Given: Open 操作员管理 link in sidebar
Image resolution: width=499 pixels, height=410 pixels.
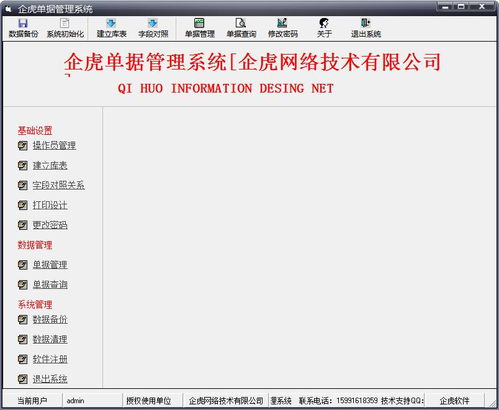Looking at the screenshot, I should pyautogui.click(x=54, y=145).
